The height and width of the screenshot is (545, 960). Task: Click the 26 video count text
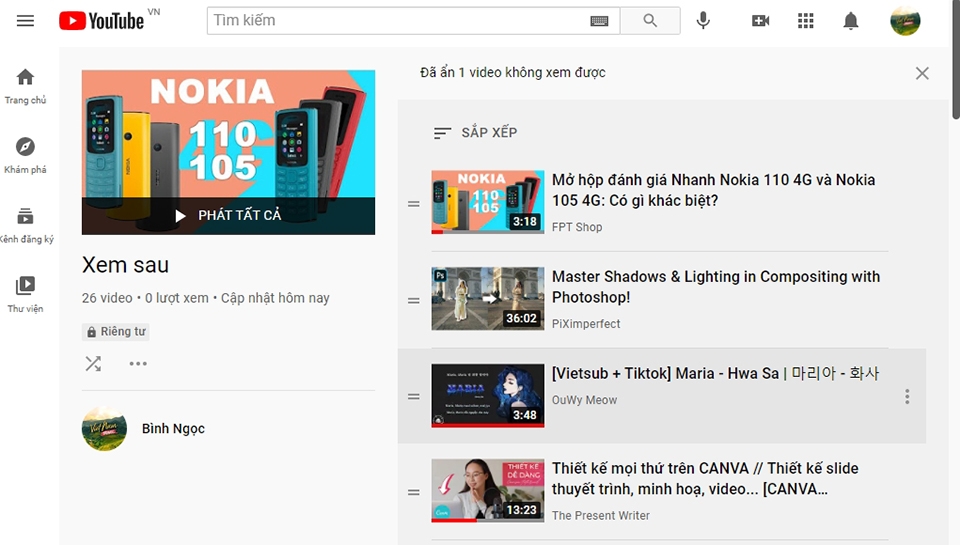[107, 298]
